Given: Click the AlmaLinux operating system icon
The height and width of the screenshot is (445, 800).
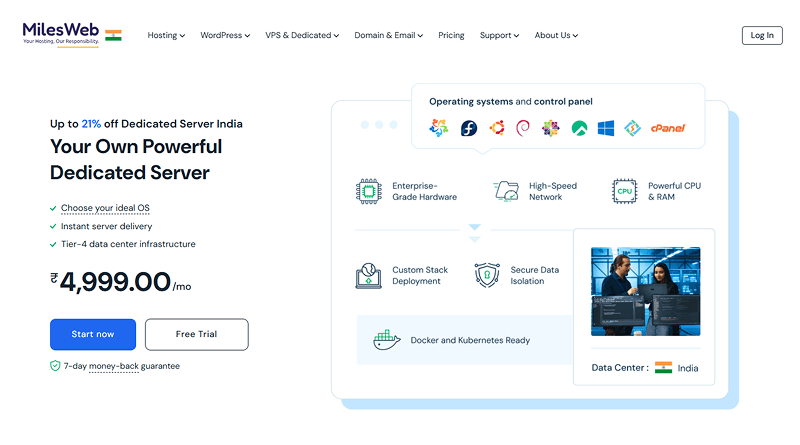Looking at the screenshot, I should point(438,128).
